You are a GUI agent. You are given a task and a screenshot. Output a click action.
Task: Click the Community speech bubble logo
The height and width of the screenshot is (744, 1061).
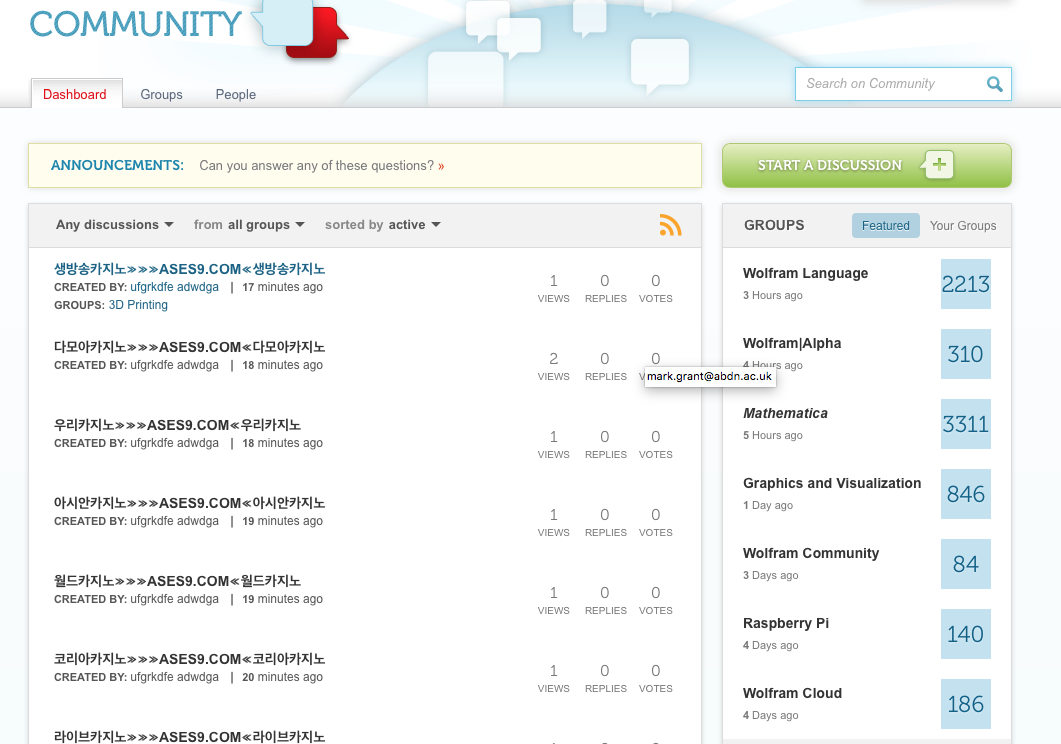point(300,28)
